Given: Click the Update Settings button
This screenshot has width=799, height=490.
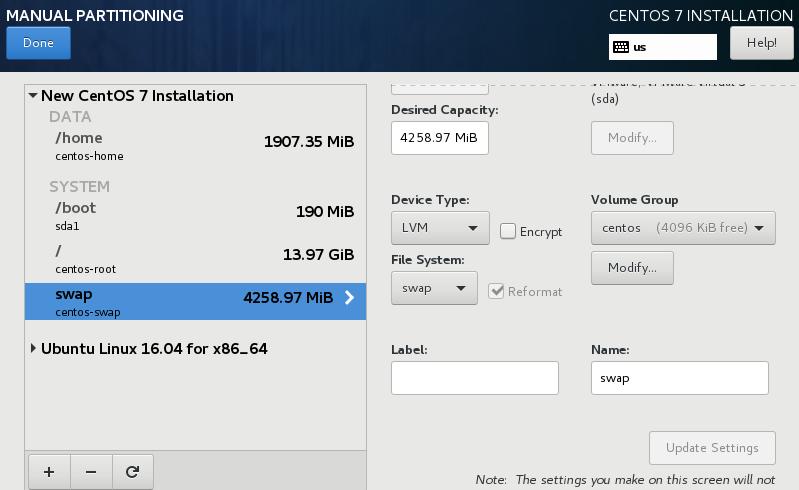Looking at the screenshot, I should [x=712, y=448].
